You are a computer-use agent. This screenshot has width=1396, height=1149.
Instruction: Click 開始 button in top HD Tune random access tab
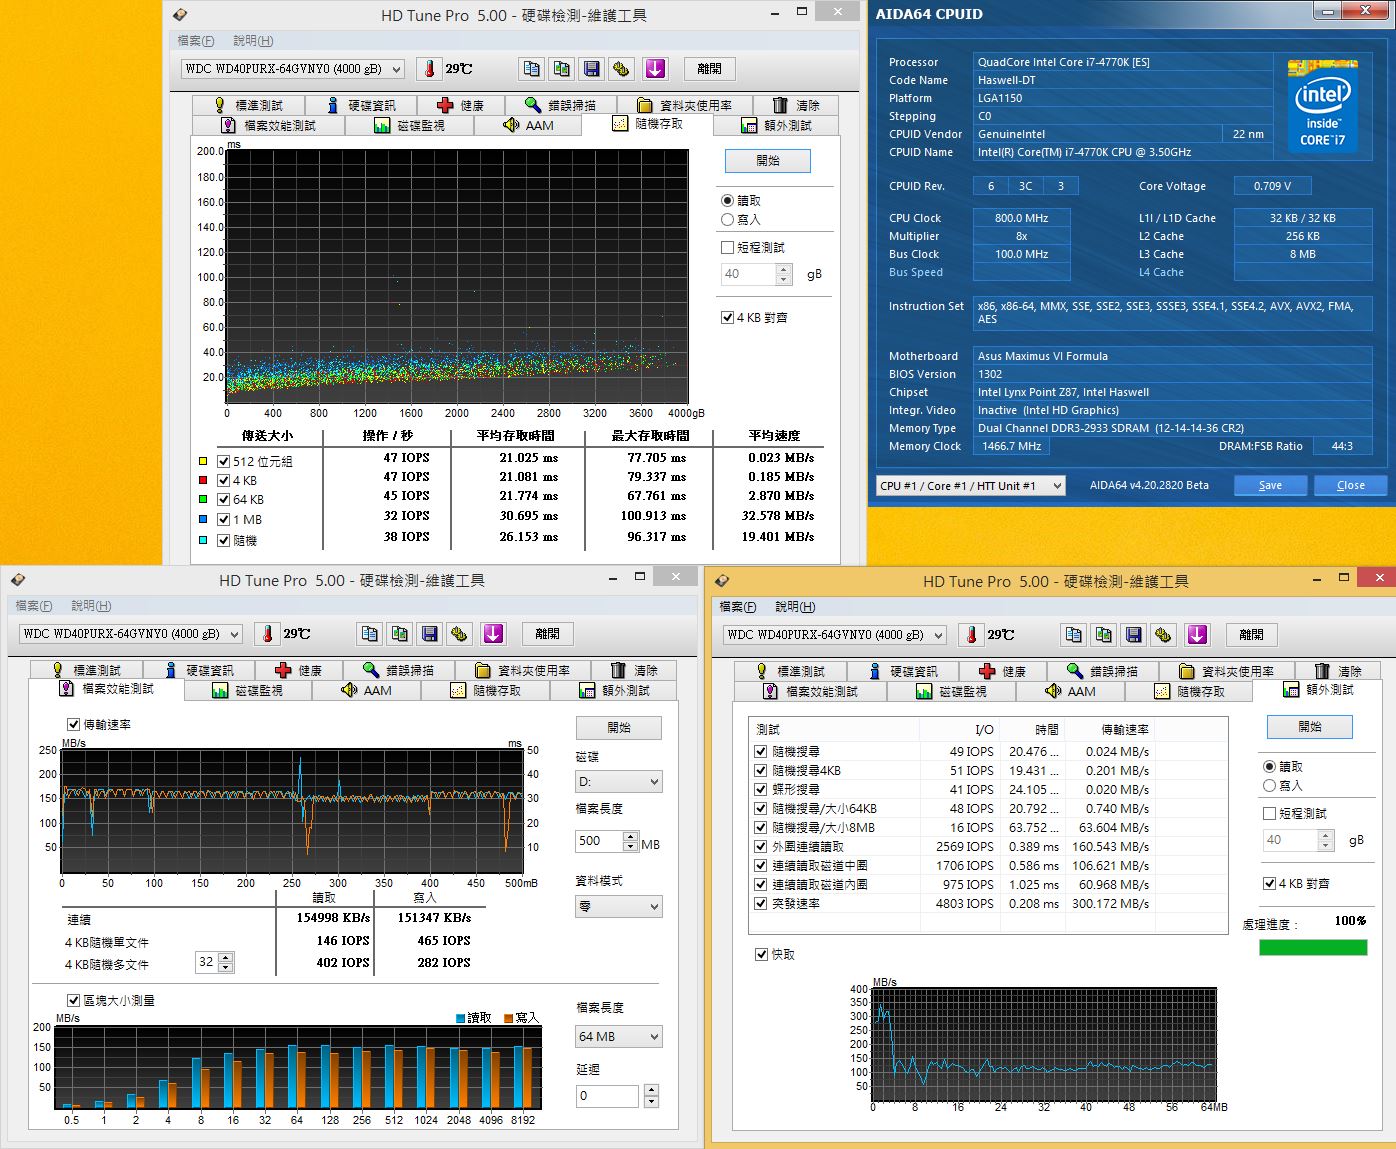click(768, 161)
